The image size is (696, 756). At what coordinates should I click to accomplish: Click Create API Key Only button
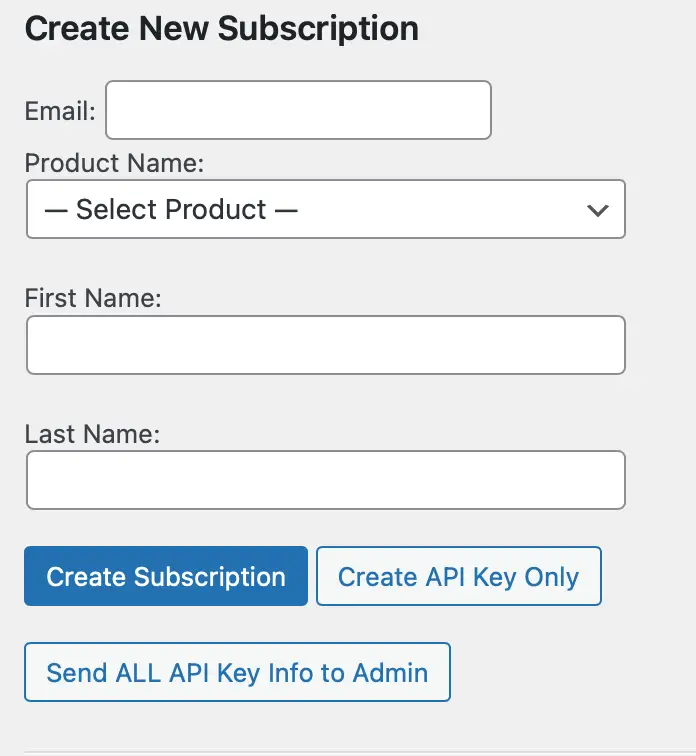pyautogui.click(x=458, y=576)
